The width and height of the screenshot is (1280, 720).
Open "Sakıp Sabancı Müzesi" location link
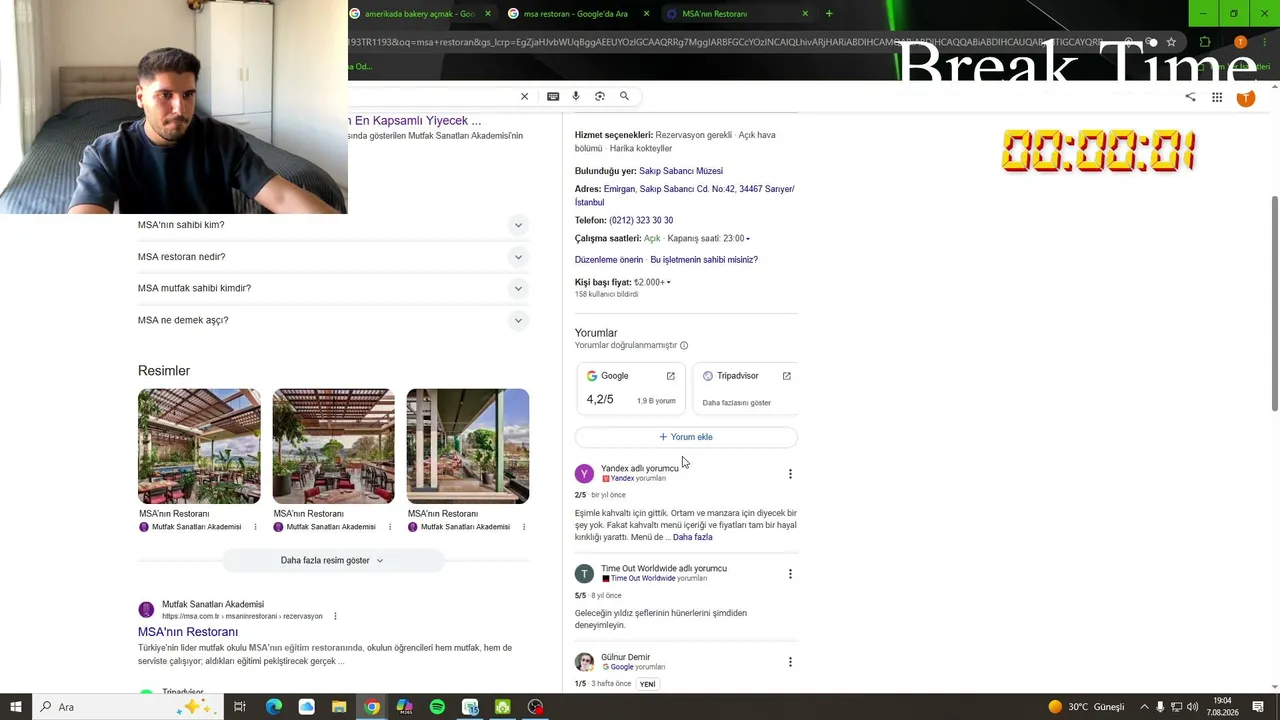(681, 171)
